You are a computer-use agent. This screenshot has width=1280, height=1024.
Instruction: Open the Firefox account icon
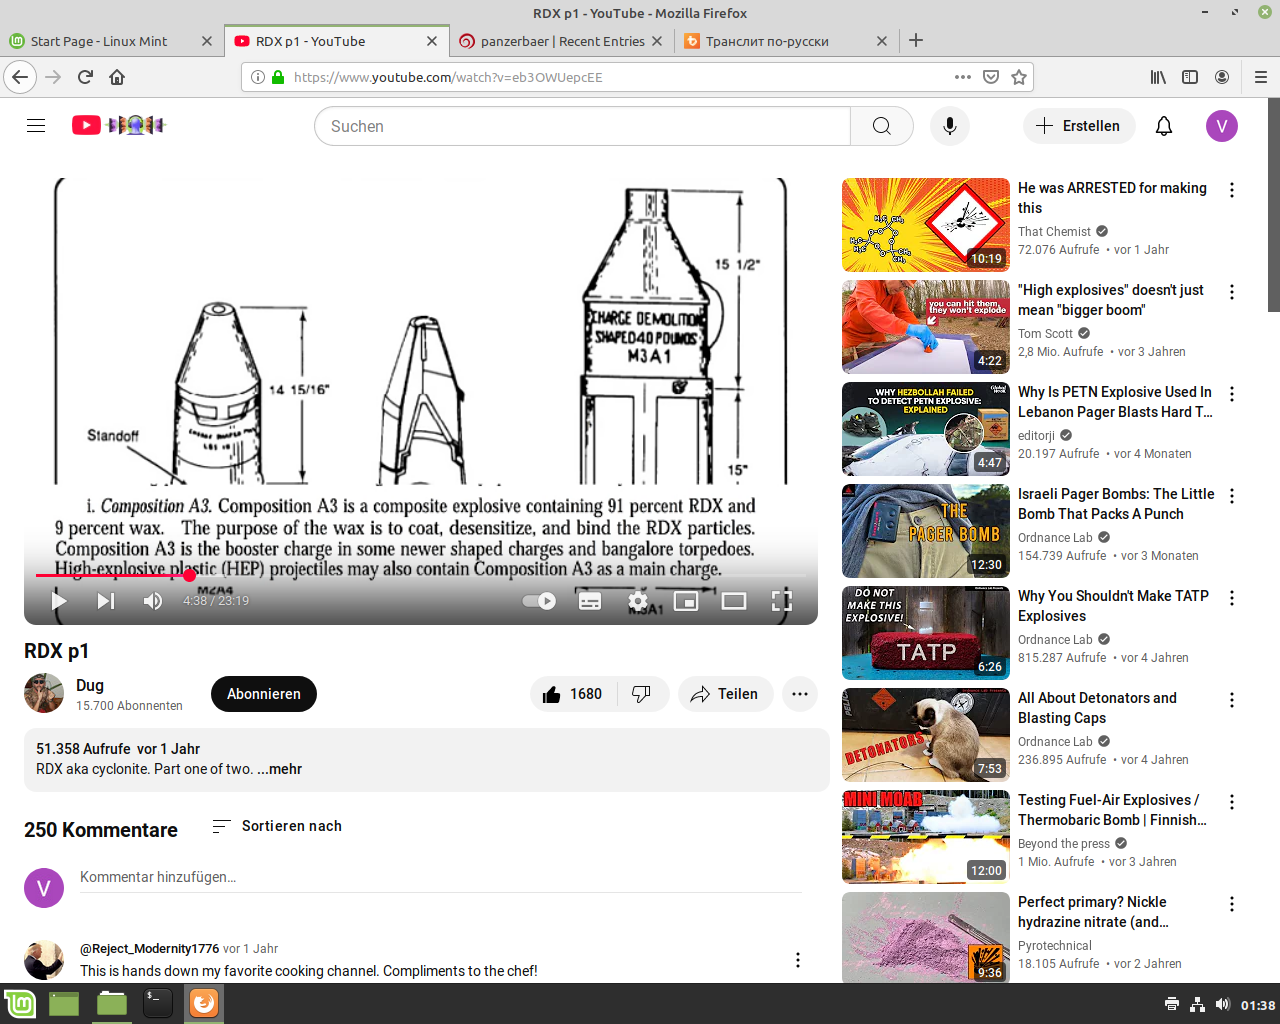1222,77
